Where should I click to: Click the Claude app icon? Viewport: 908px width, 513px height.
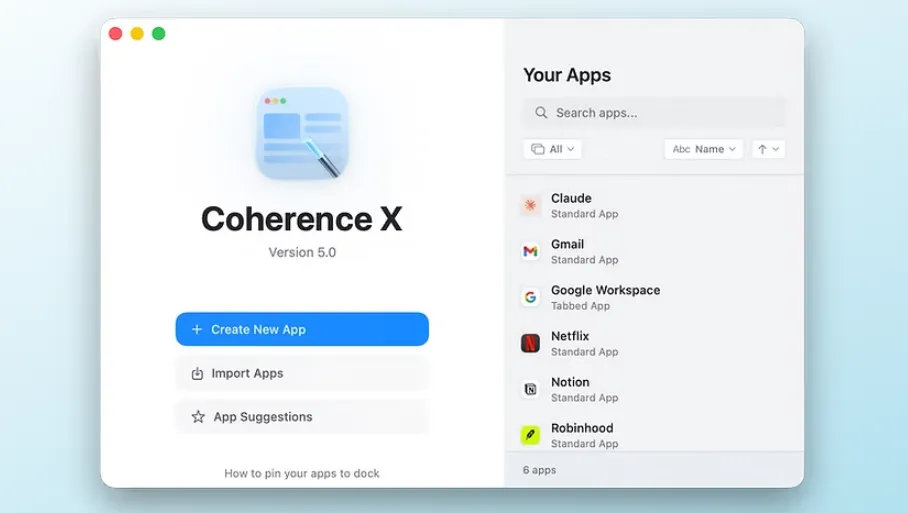(x=530, y=206)
